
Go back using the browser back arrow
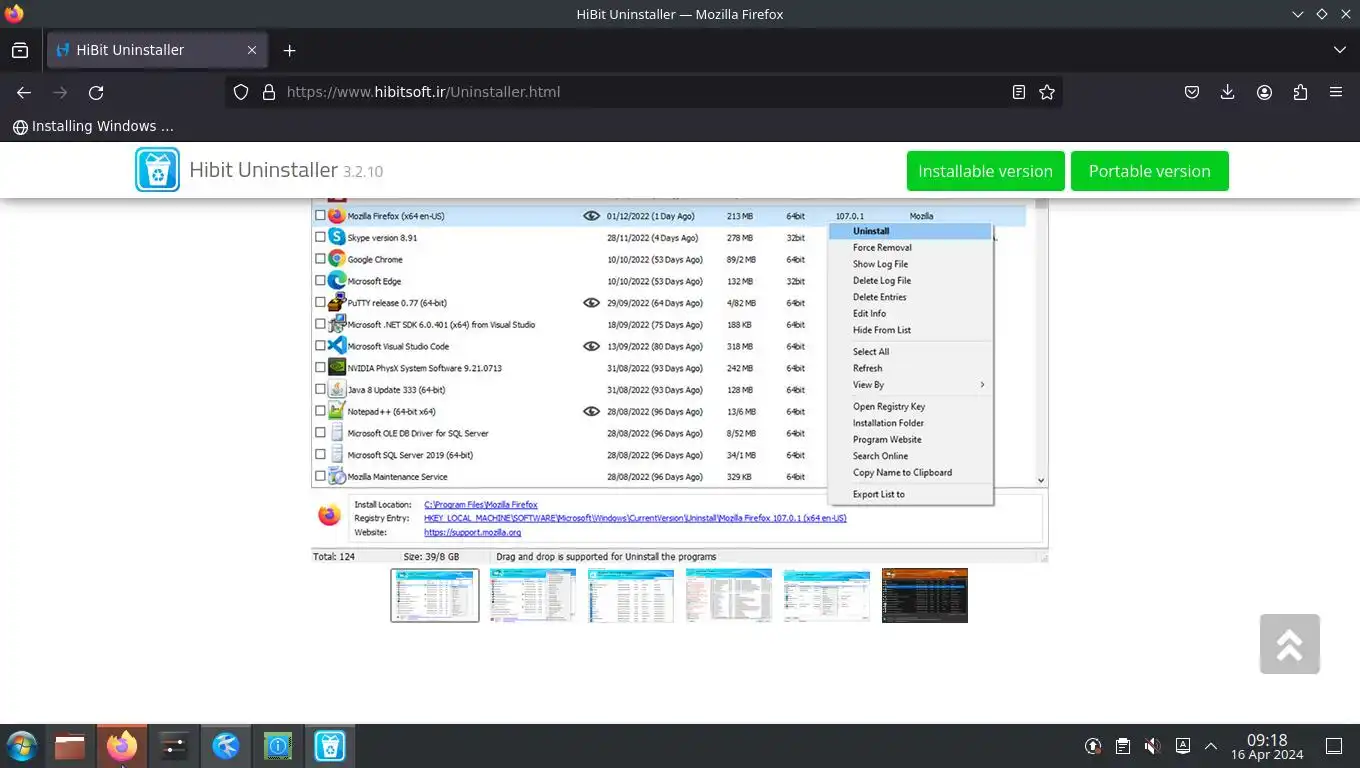pyautogui.click(x=24, y=92)
